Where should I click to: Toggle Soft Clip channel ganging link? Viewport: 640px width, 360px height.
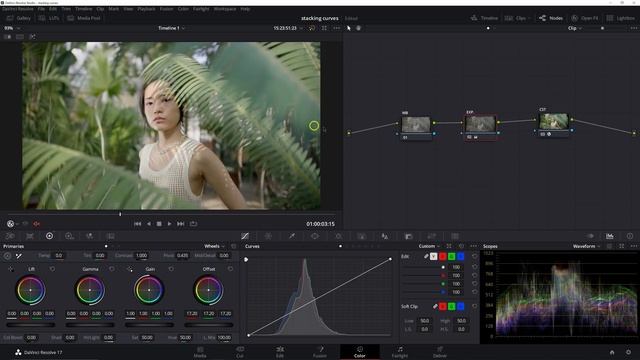tap(435, 306)
